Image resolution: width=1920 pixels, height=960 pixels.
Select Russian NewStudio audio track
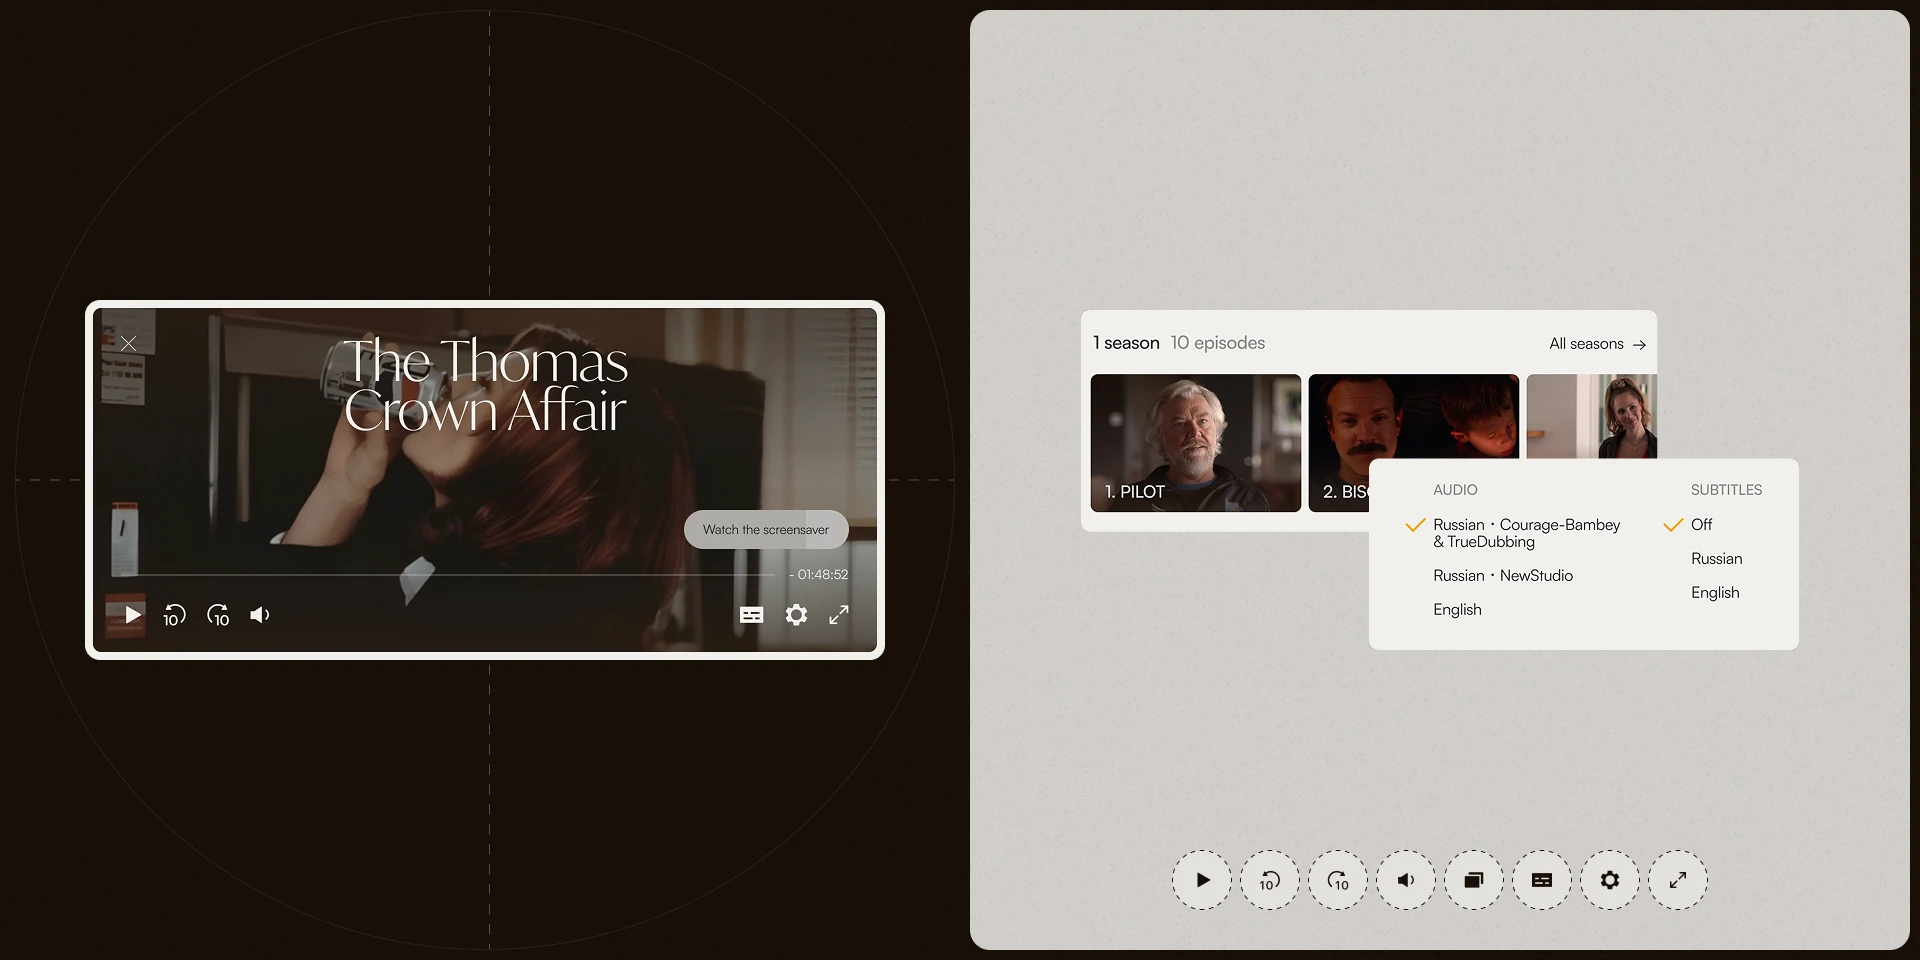point(1502,576)
